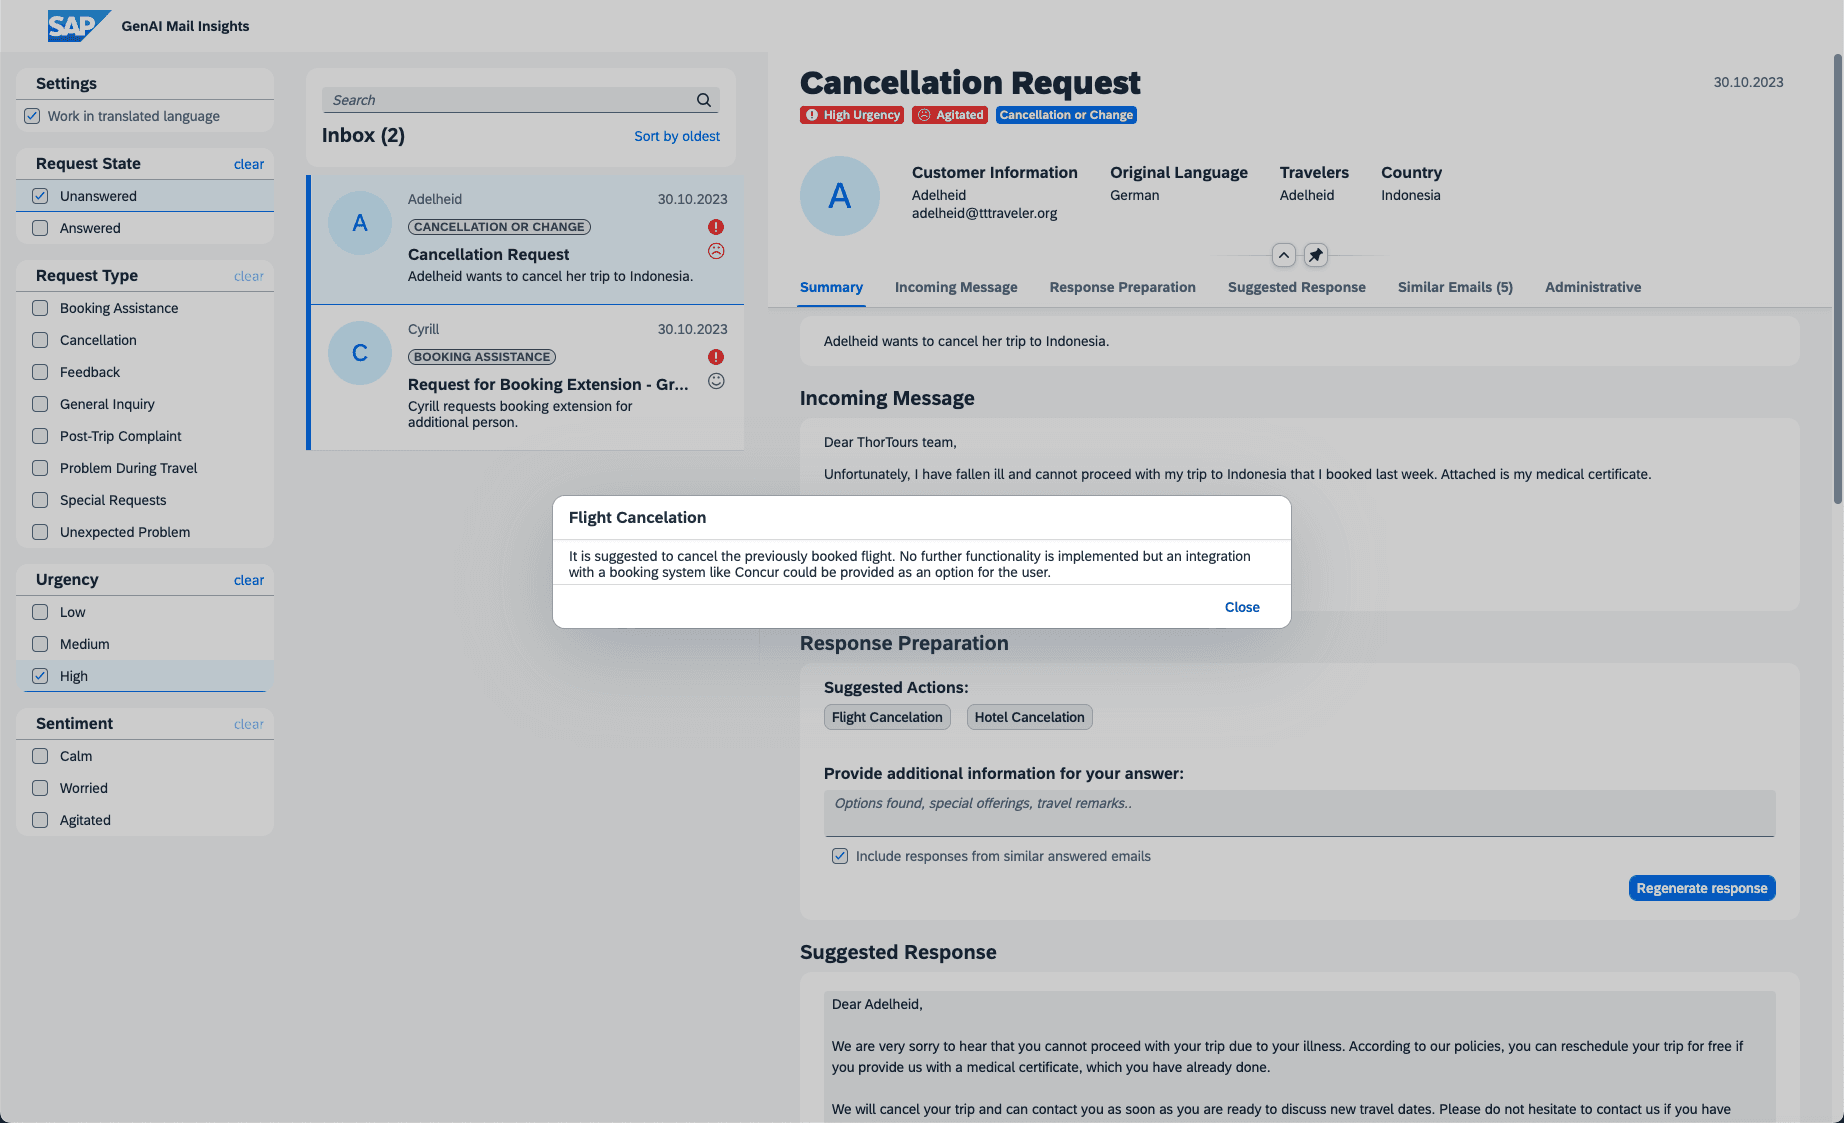Screen dimensions: 1844x1123
Task: Switch to the Incoming Message tab
Action: click(x=956, y=287)
